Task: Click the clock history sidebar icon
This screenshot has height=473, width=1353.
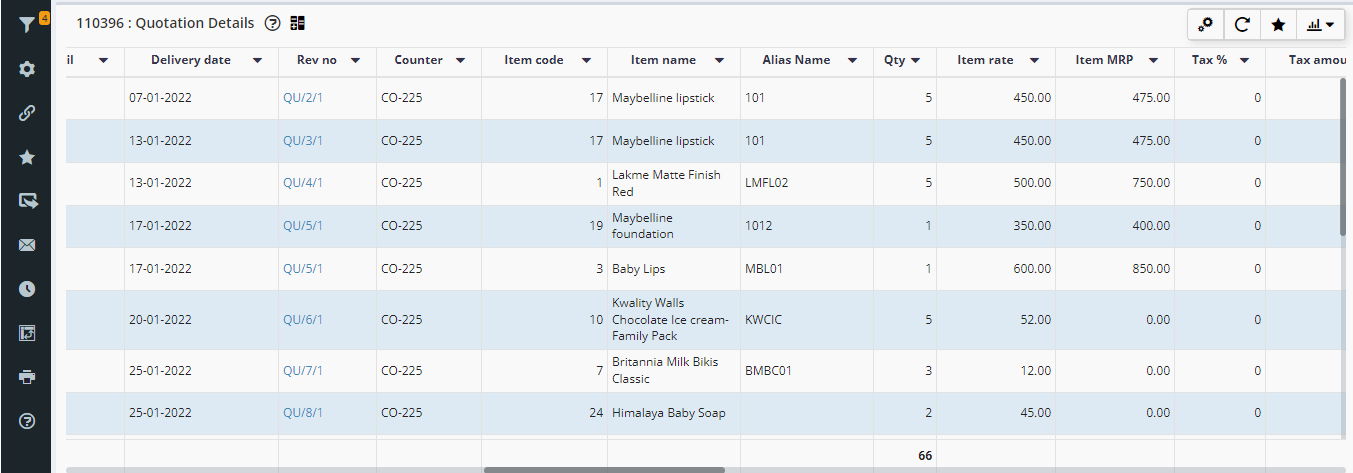Action: [x=27, y=289]
